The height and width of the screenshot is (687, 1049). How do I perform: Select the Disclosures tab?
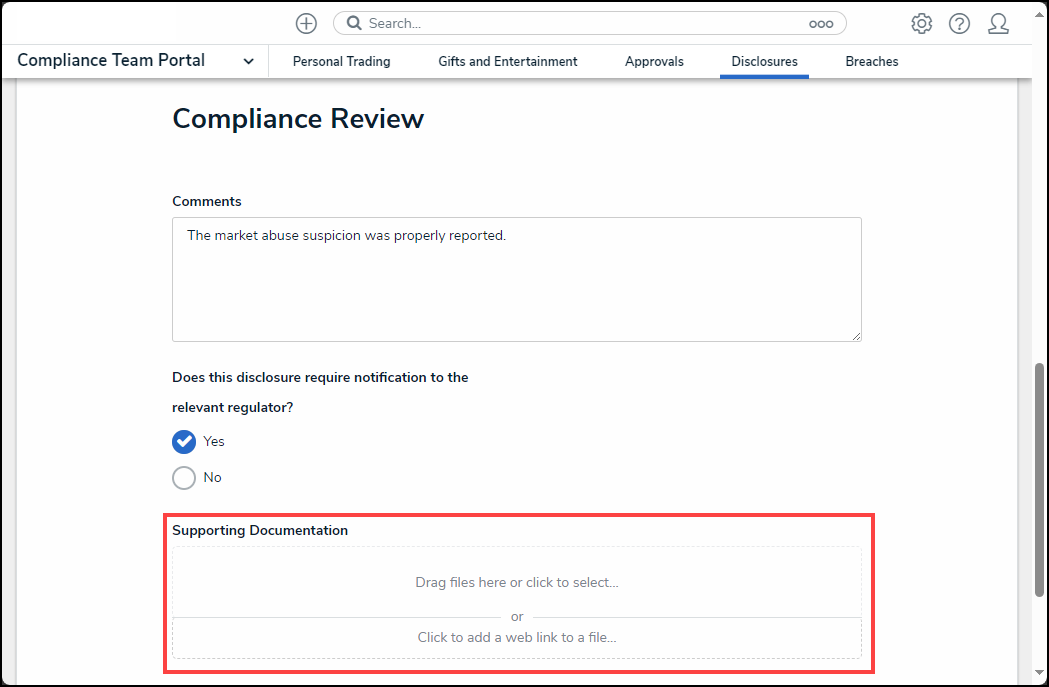click(x=764, y=62)
